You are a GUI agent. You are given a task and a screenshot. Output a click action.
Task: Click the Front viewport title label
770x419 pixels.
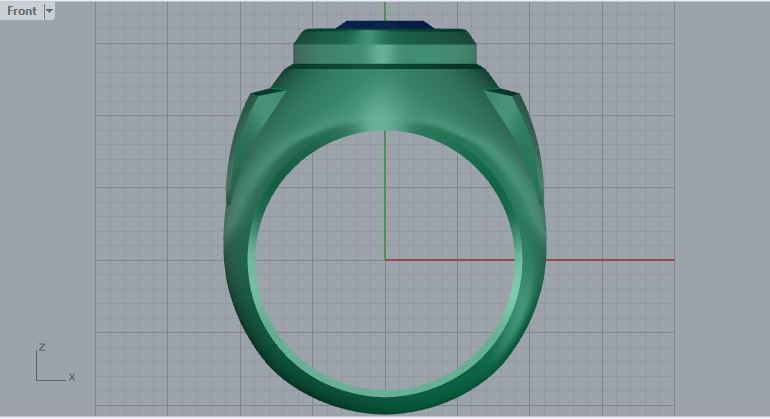click(x=22, y=11)
